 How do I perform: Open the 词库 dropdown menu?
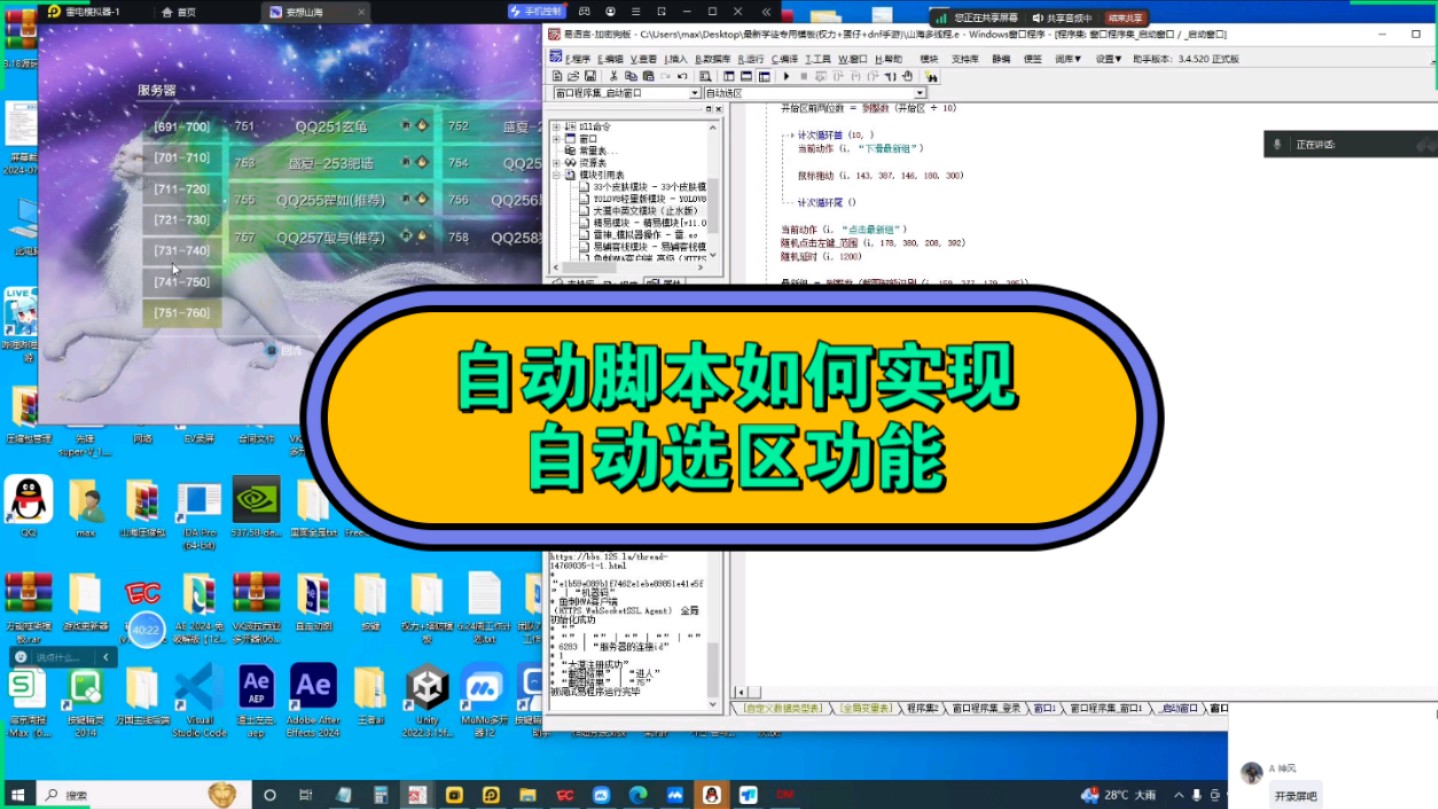coord(1068,59)
